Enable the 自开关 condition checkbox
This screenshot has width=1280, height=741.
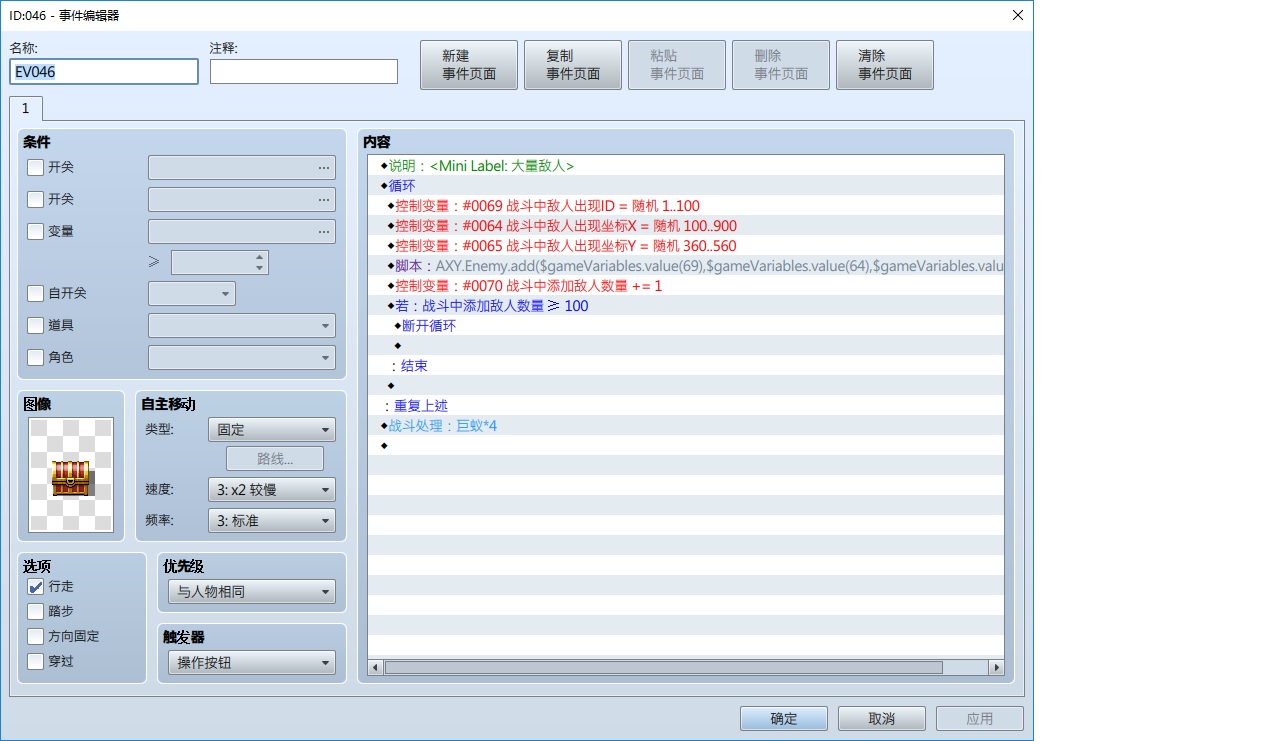pos(36,293)
